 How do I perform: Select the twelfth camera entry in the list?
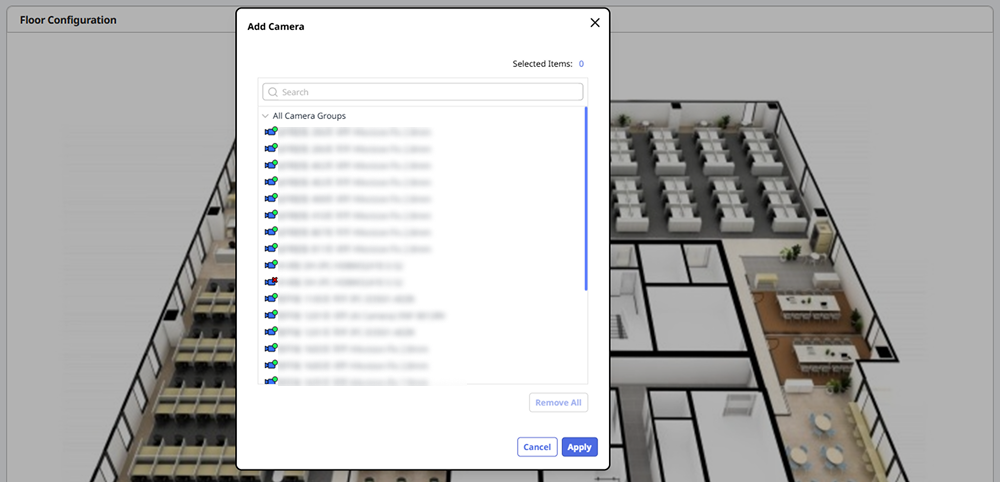click(x=355, y=315)
